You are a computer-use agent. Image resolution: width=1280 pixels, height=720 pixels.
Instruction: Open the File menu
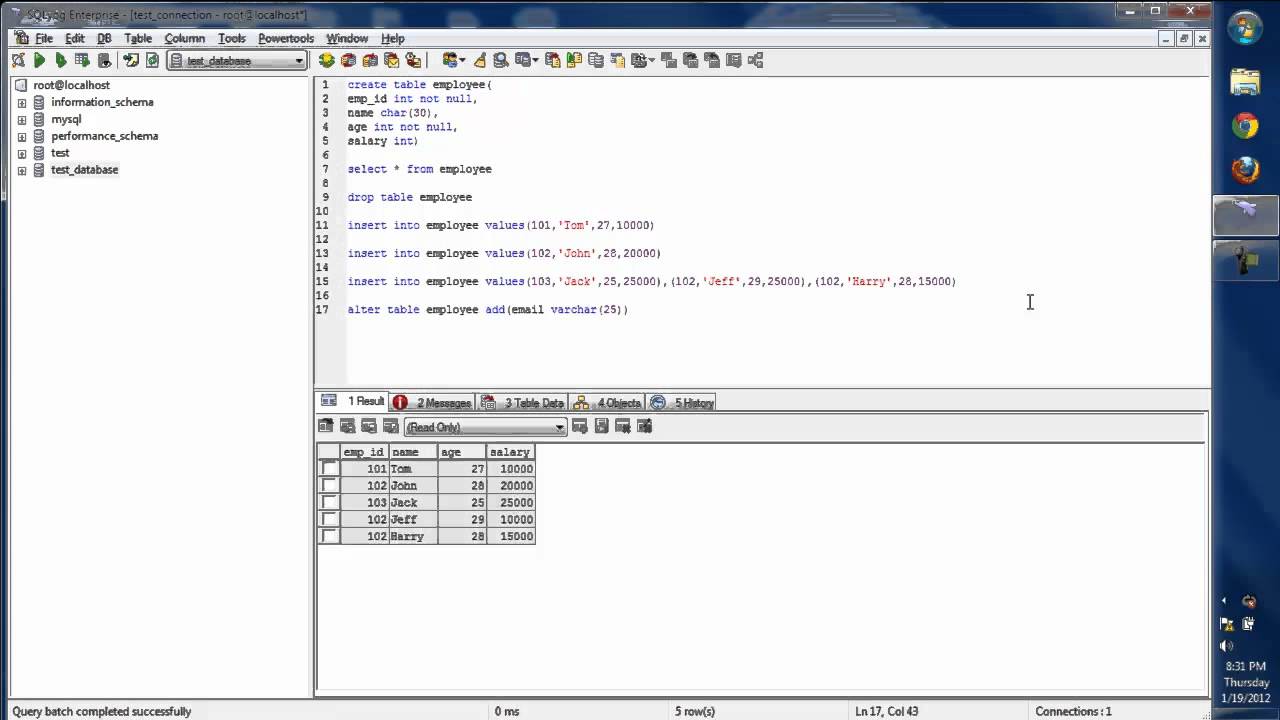coord(44,38)
